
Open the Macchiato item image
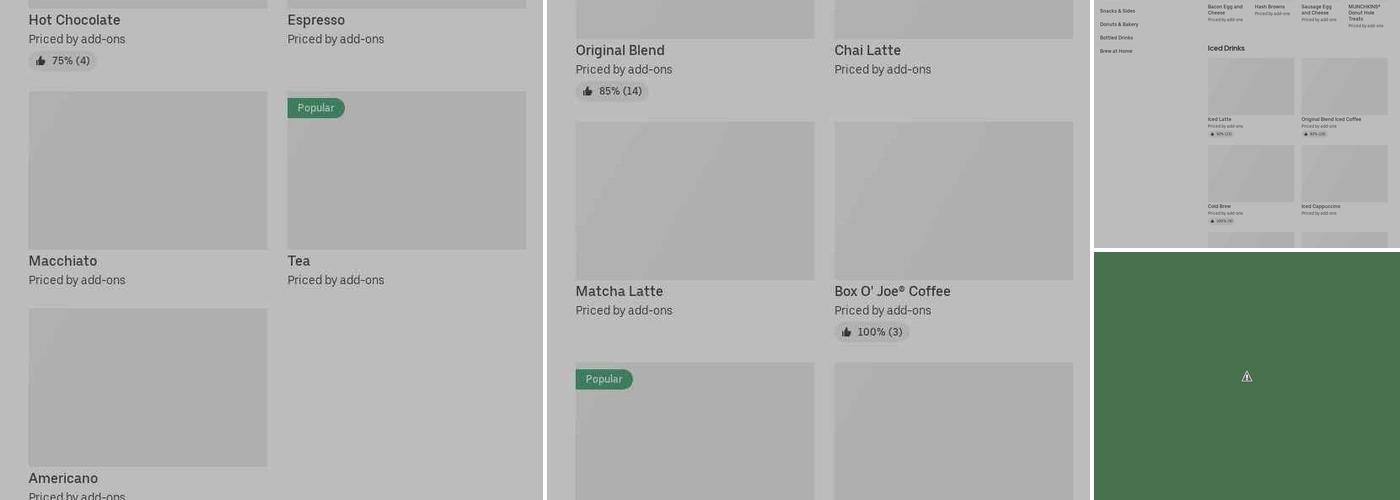coord(148,170)
